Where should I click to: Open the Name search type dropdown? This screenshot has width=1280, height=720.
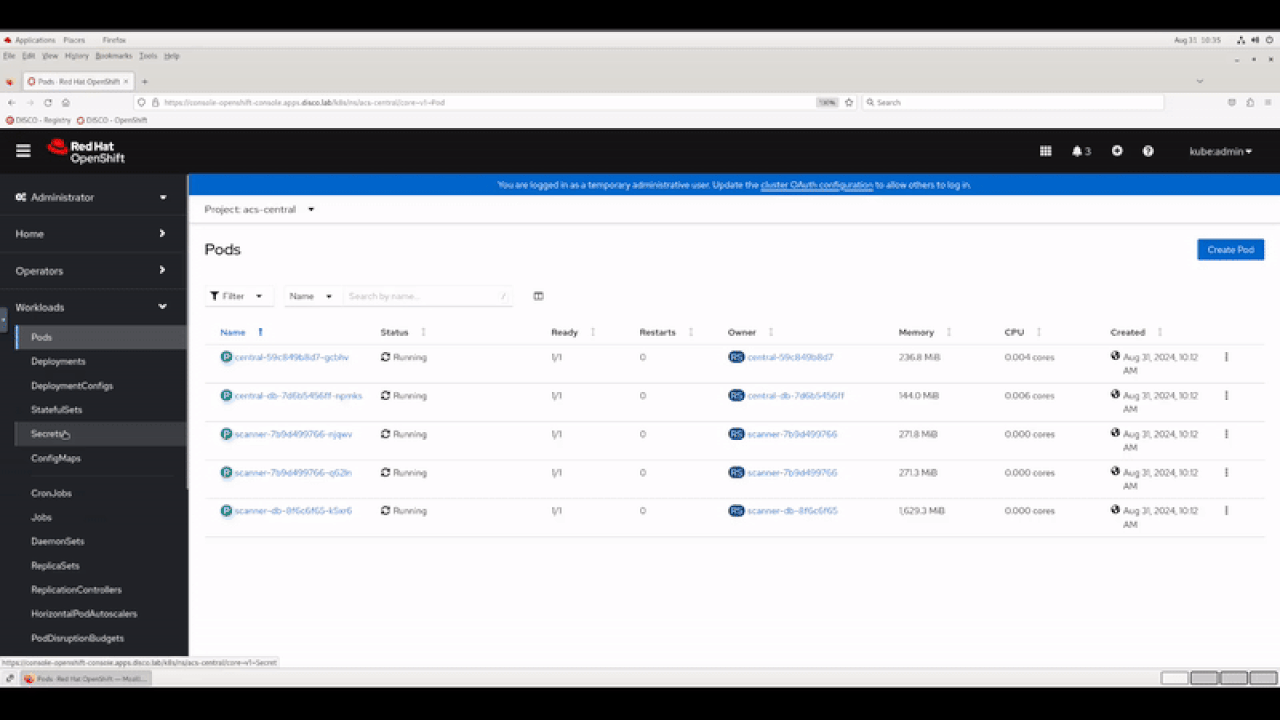coord(311,296)
